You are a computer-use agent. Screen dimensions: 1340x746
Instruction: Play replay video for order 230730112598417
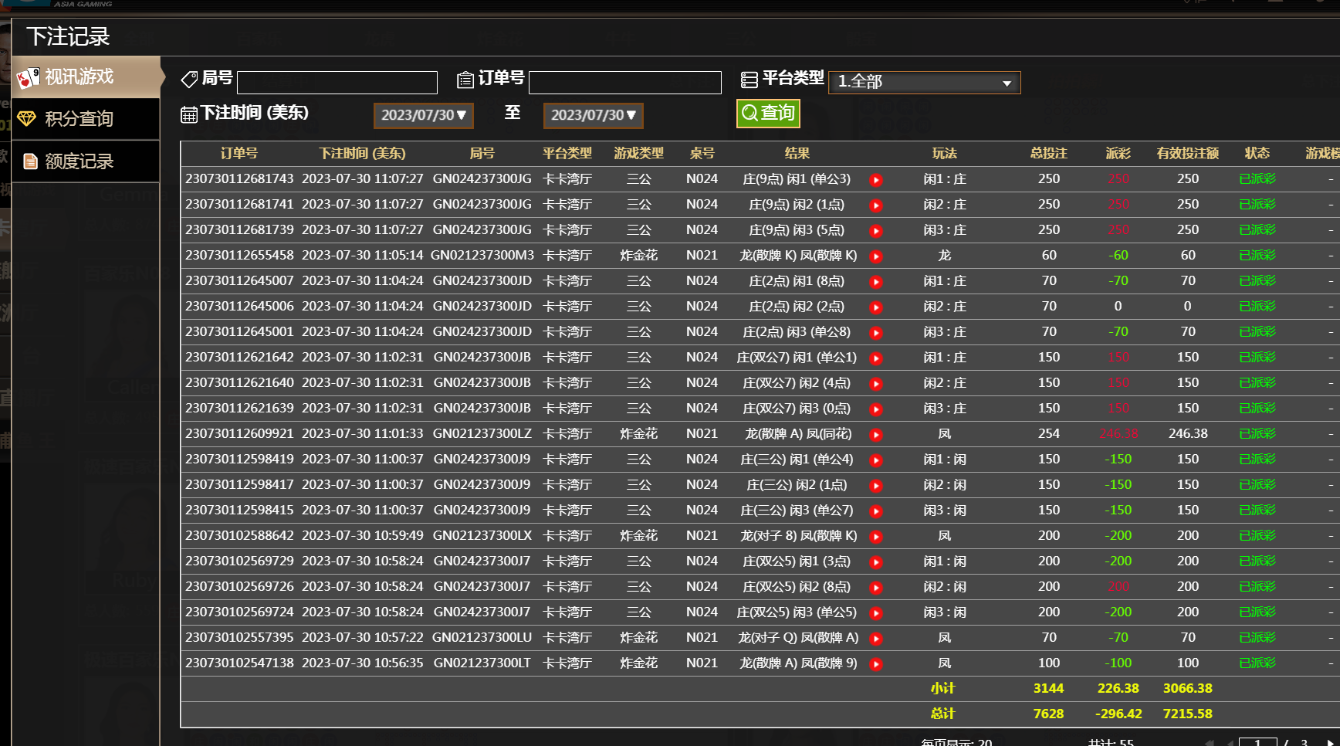876,486
